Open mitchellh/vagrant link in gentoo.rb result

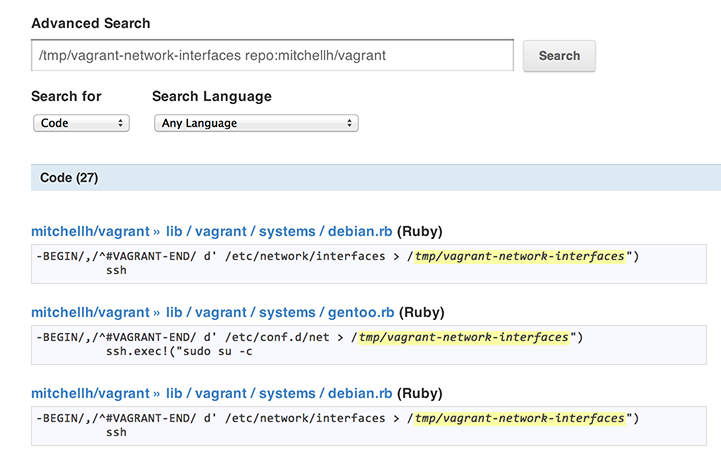(91, 312)
